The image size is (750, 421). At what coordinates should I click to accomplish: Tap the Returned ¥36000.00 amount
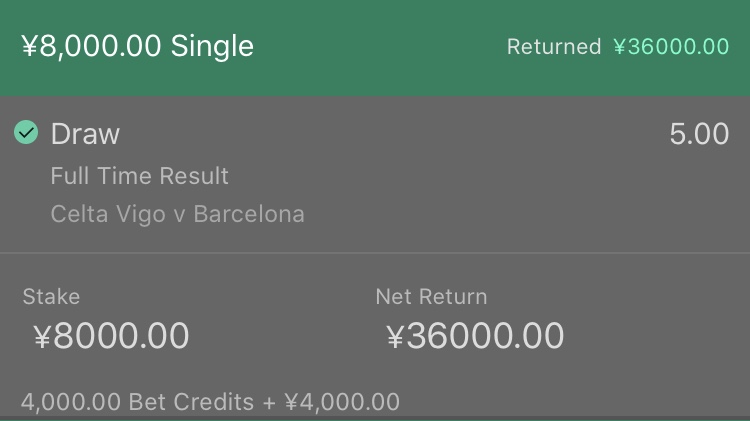[x=671, y=47]
